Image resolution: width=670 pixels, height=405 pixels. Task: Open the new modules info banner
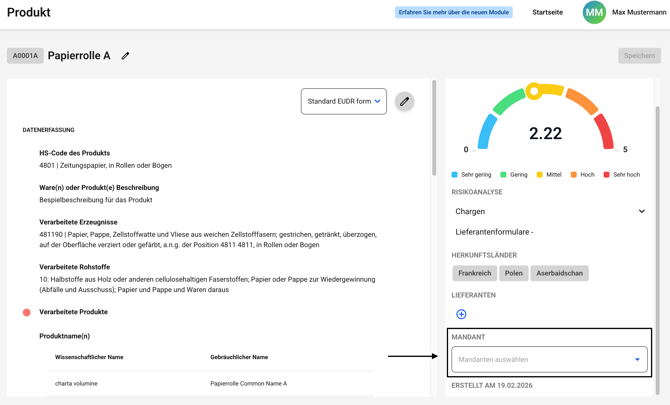coord(453,13)
